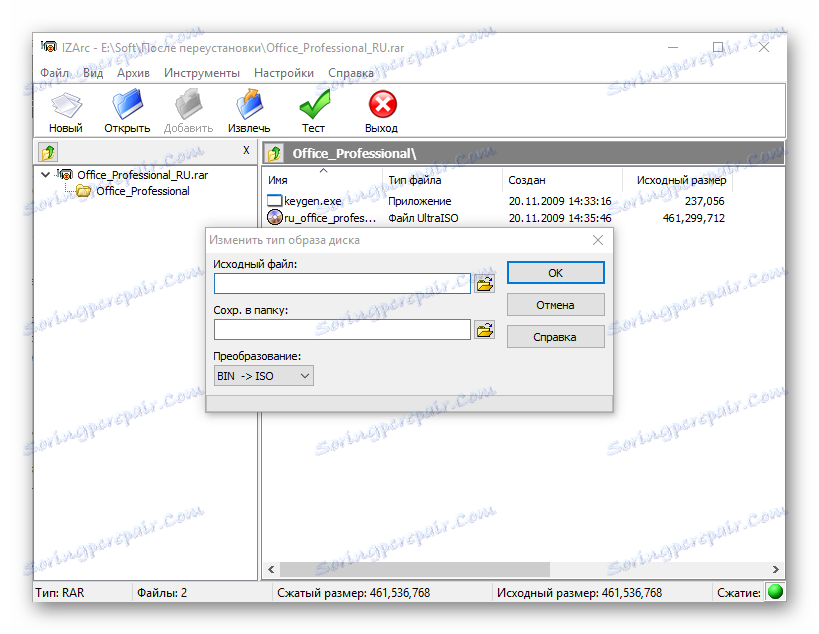
Task: Click Исходный размер: 461,536,768 in status bar
Action: (579, 593)
